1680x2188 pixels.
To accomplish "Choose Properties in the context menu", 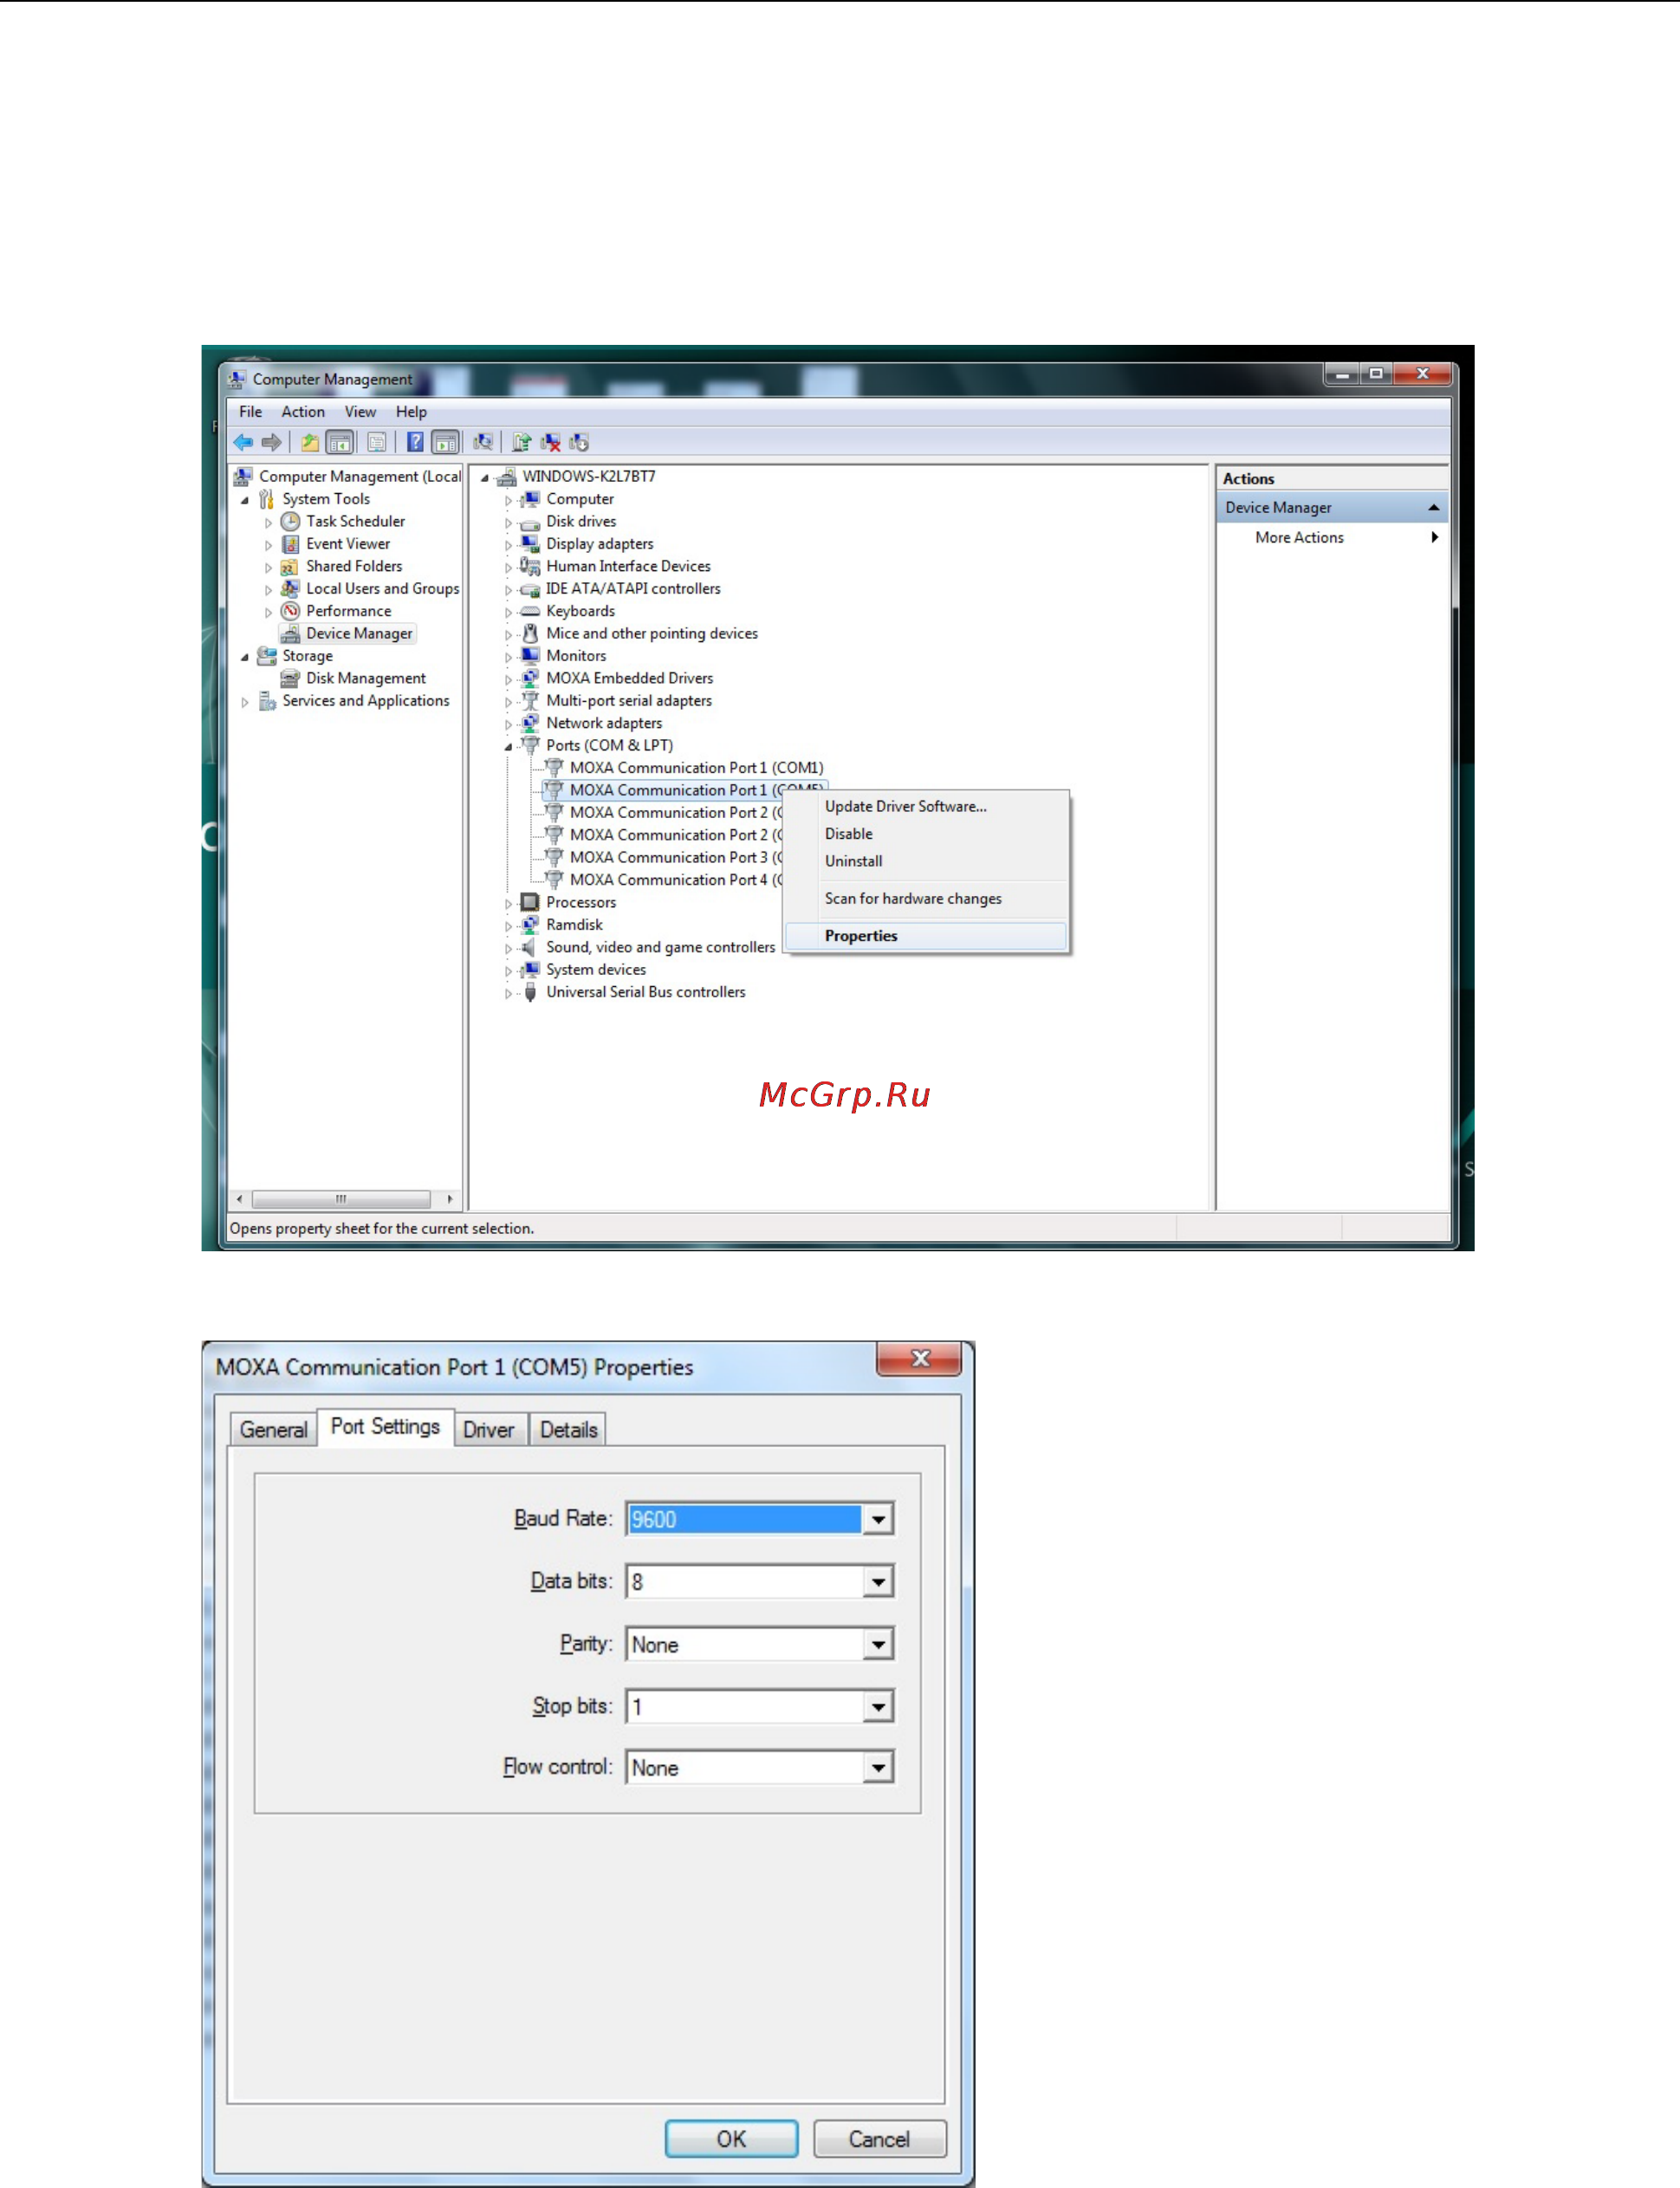I will tap(926, 936).
